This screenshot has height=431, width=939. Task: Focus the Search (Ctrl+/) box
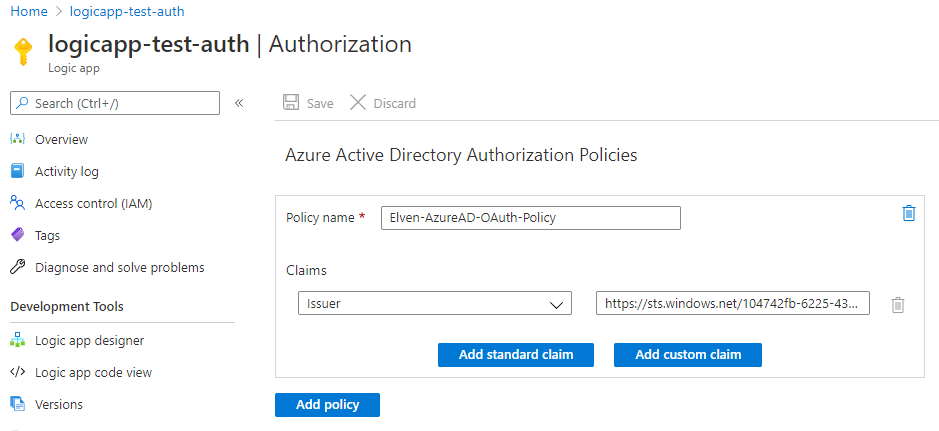[115, 103]
